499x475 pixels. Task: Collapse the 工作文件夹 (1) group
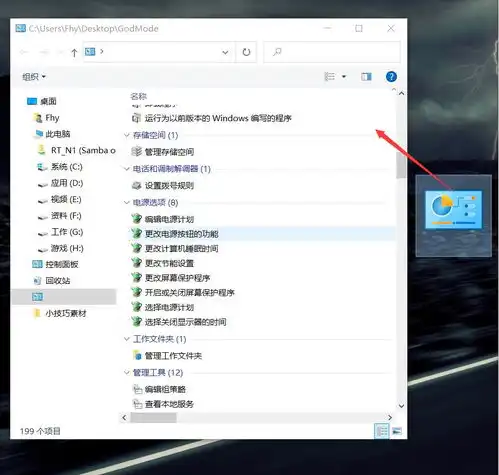(x=127, y=339)
